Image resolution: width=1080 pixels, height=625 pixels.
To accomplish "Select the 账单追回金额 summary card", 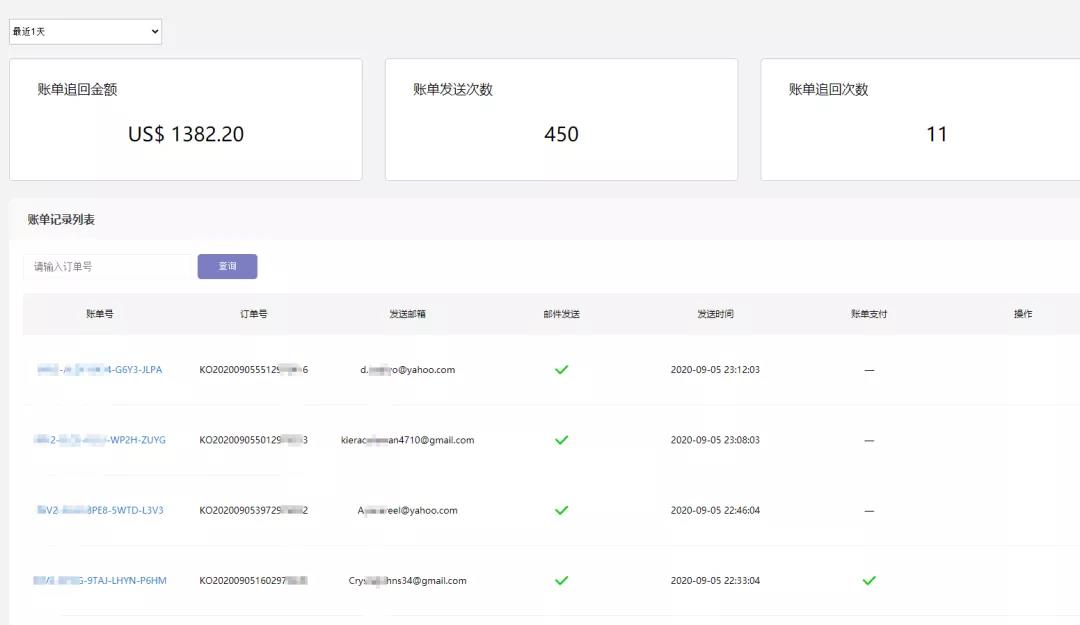I will (x=186, y=120).
